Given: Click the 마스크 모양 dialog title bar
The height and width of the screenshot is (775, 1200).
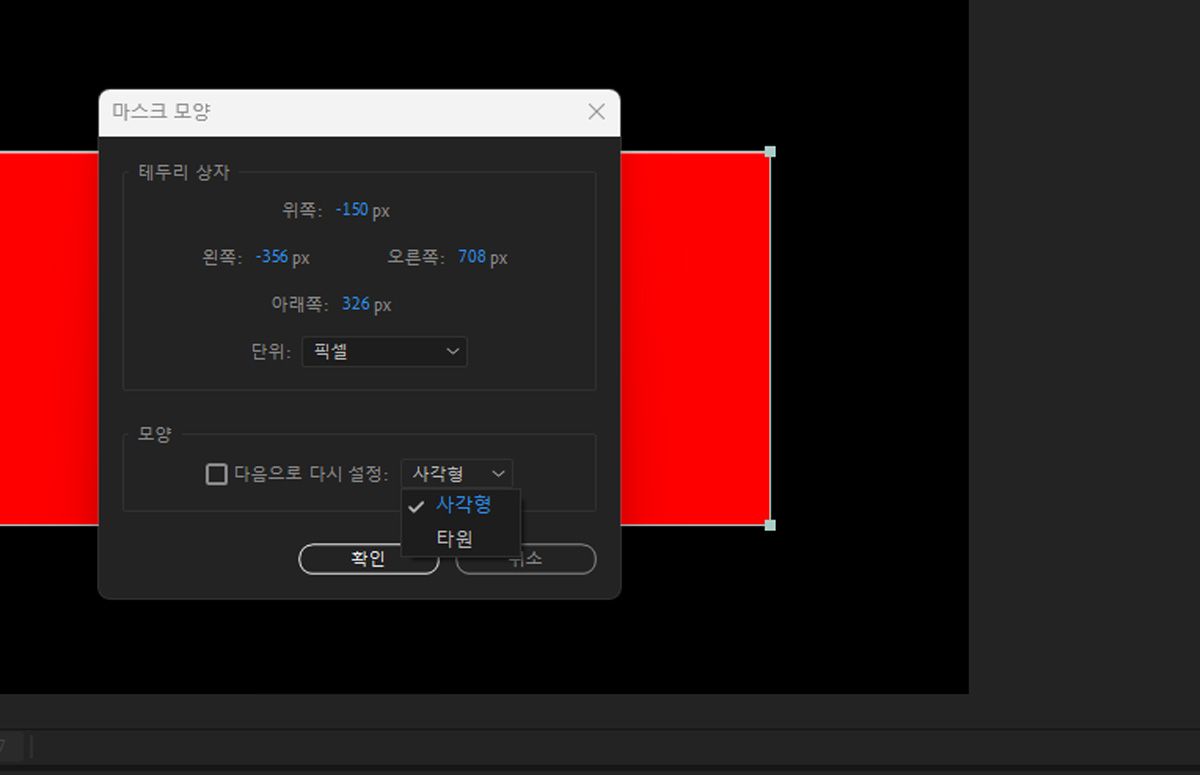Looking at the screenshot, I should click(x=300, y=111).
